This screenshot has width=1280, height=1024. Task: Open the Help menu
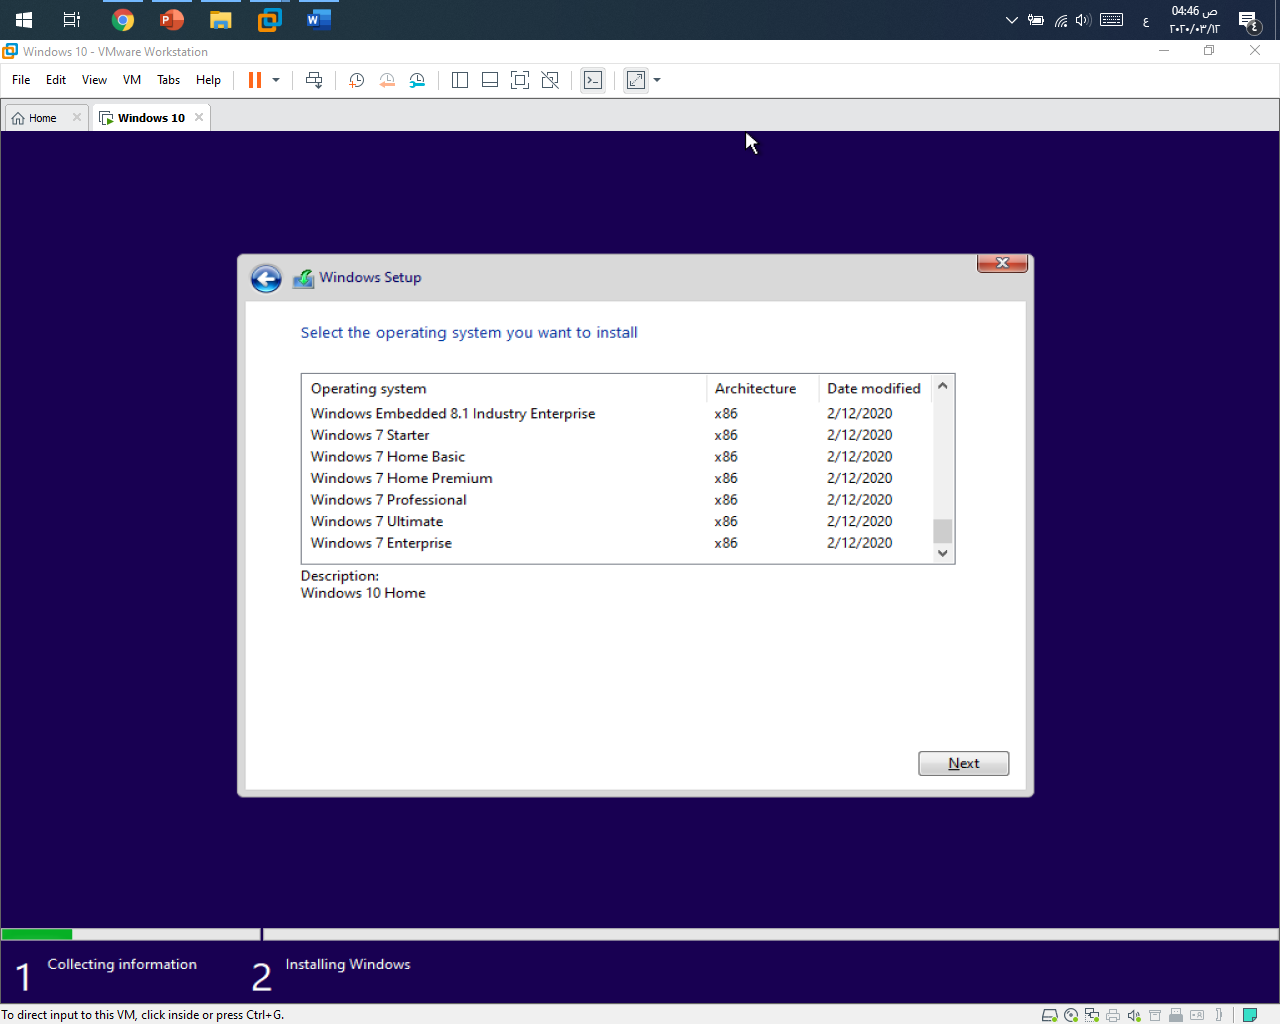(x=208, y=80)
